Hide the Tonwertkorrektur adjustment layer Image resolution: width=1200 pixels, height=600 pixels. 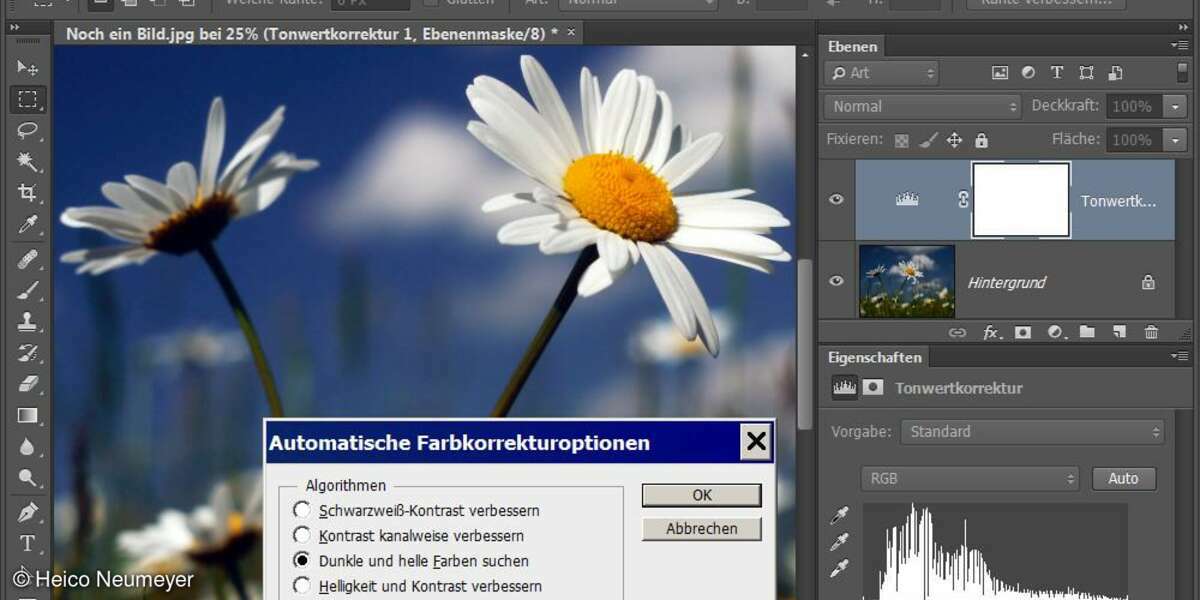point(836,199)
